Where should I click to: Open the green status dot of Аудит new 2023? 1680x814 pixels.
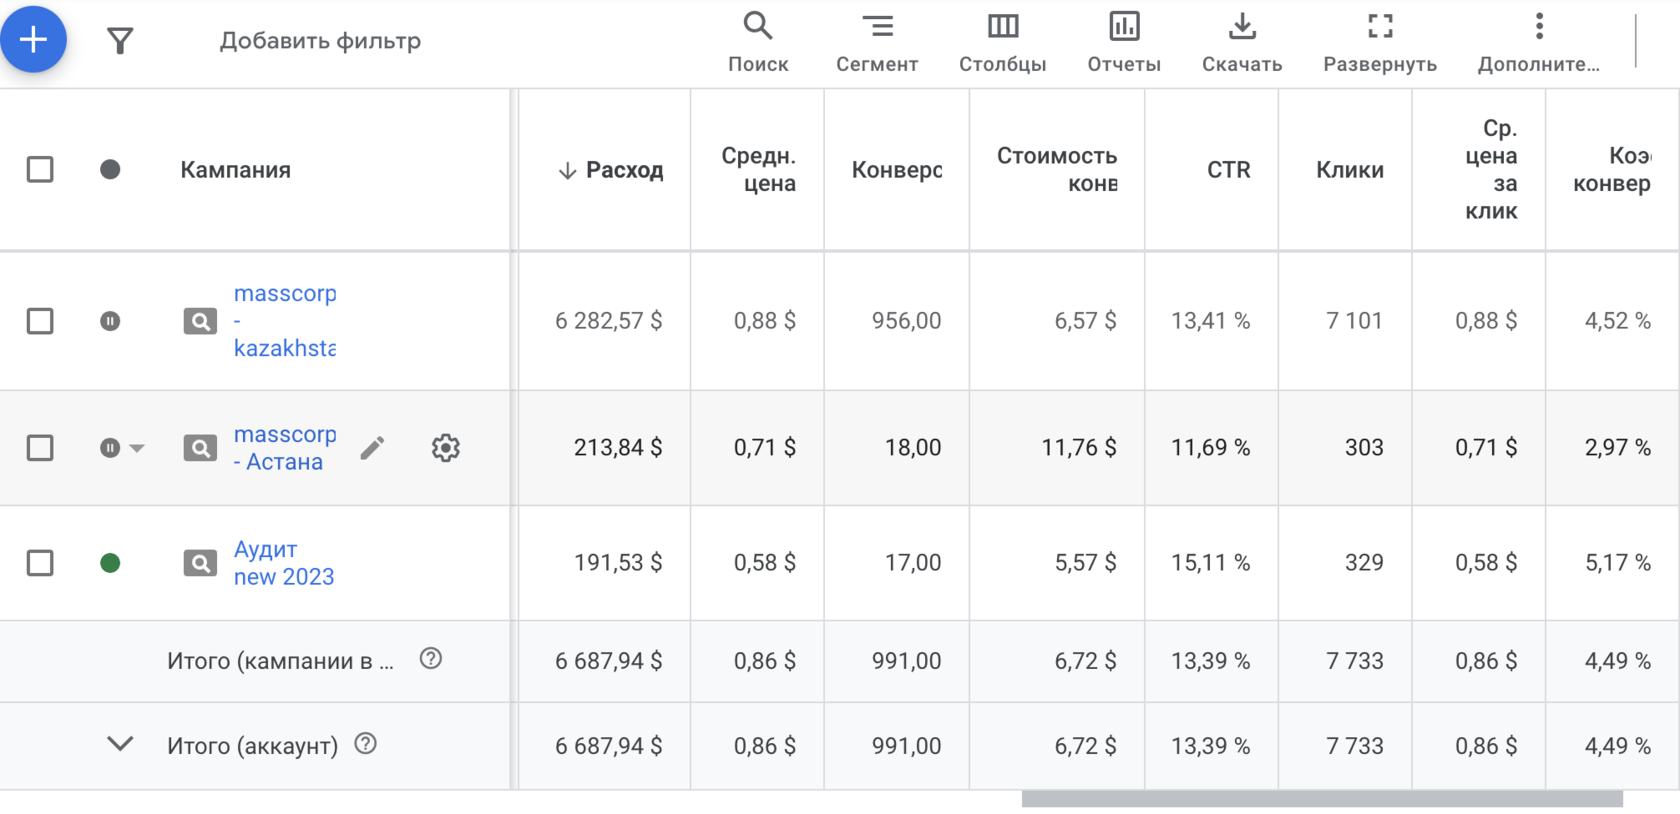[110, 563]
